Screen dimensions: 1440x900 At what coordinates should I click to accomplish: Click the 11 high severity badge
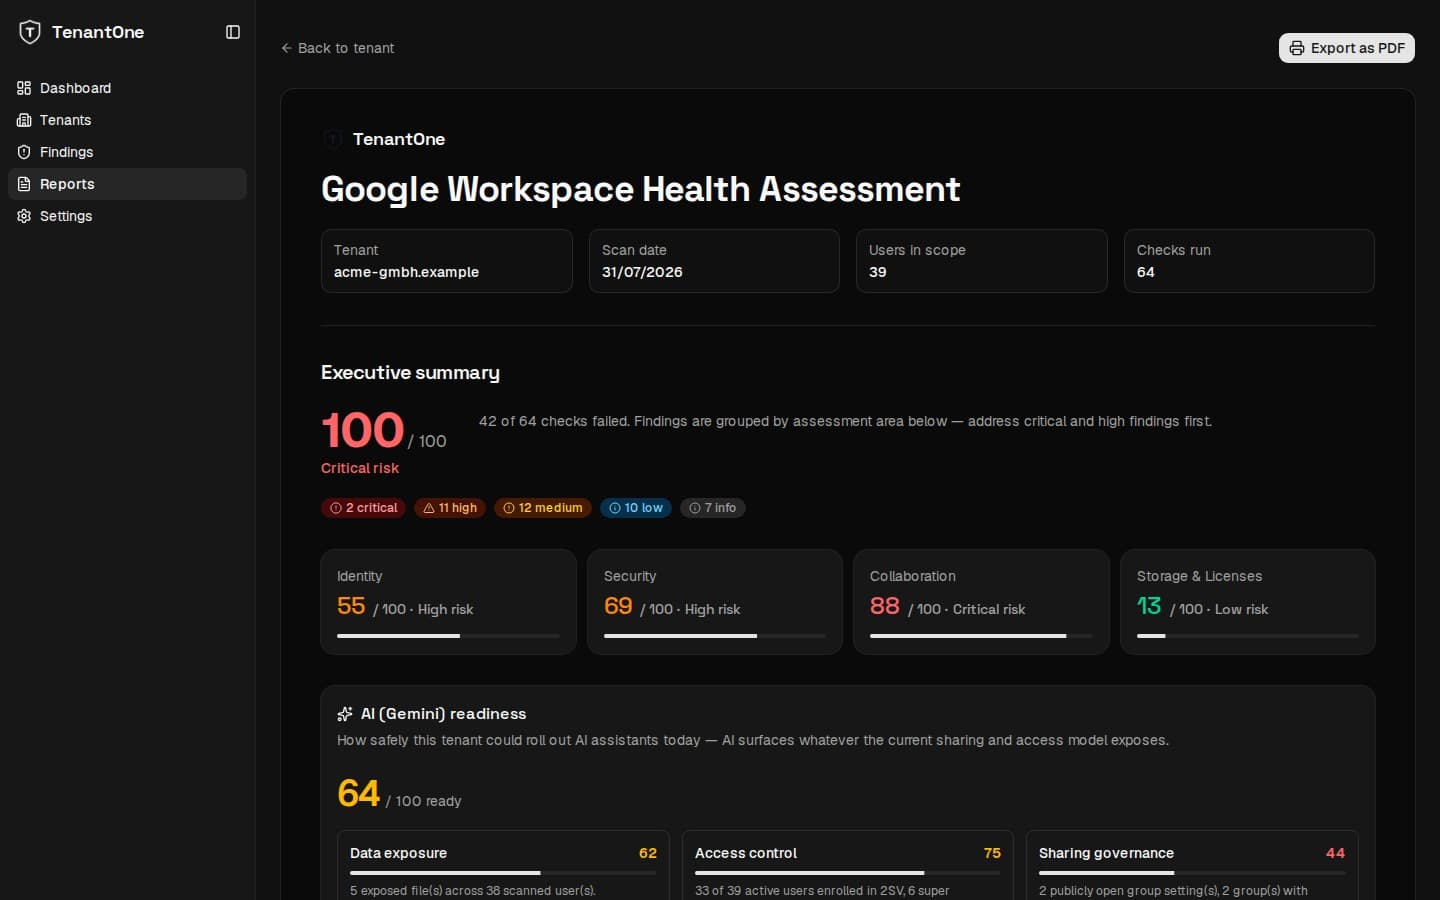[x=450, y=508]
